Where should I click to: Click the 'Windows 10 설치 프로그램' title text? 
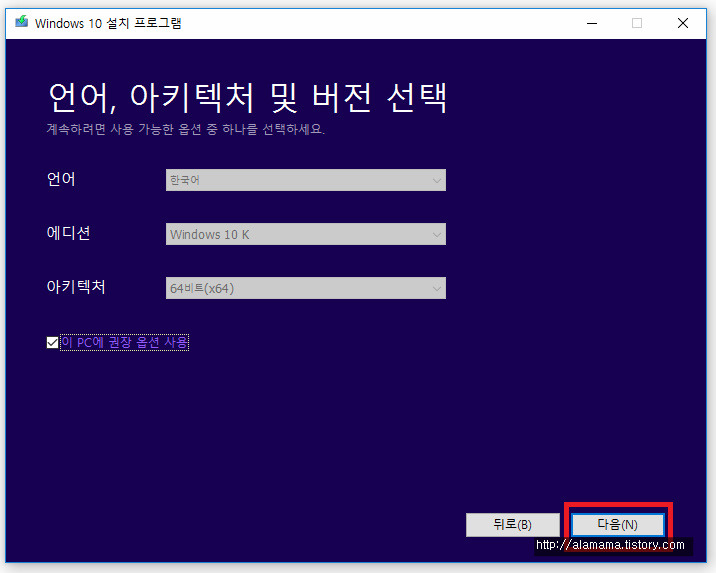coord(108,23)
